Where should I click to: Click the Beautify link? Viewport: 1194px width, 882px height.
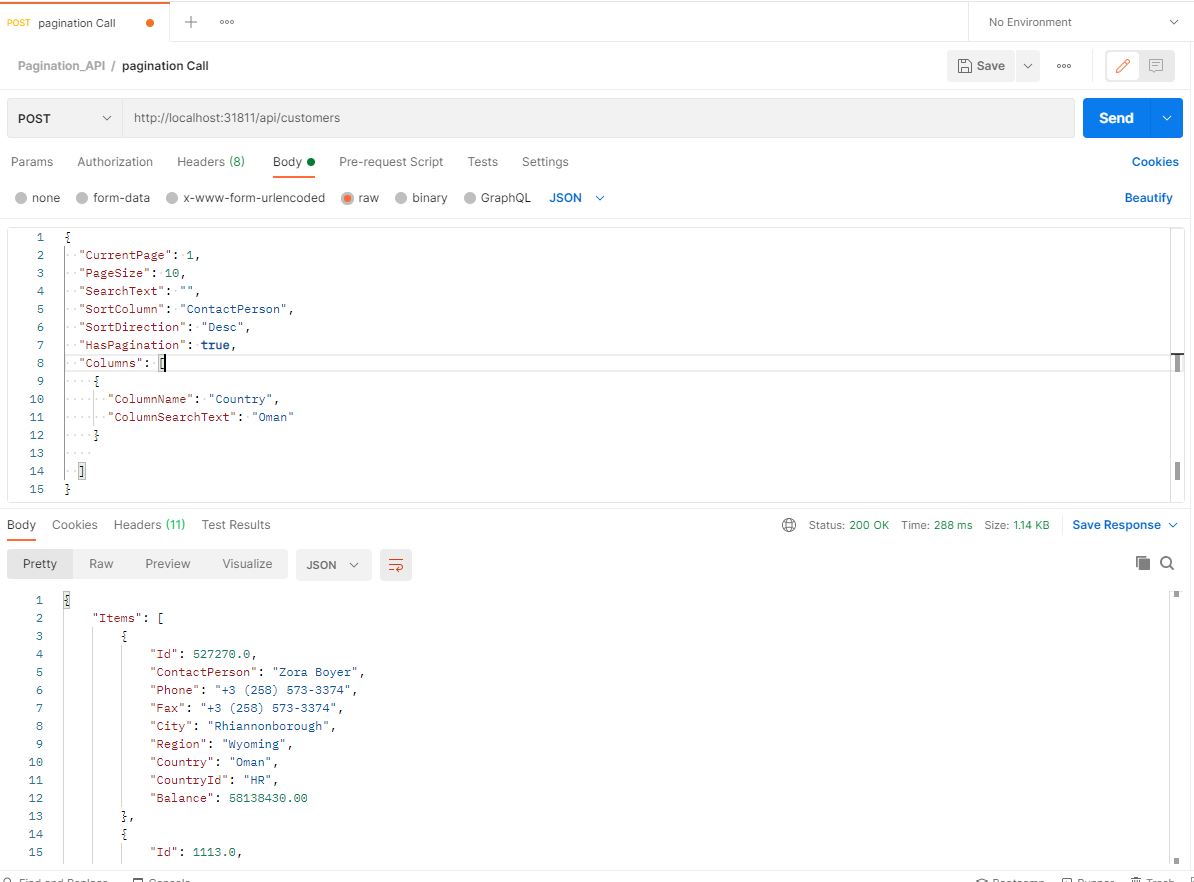tap(1148, 198)
